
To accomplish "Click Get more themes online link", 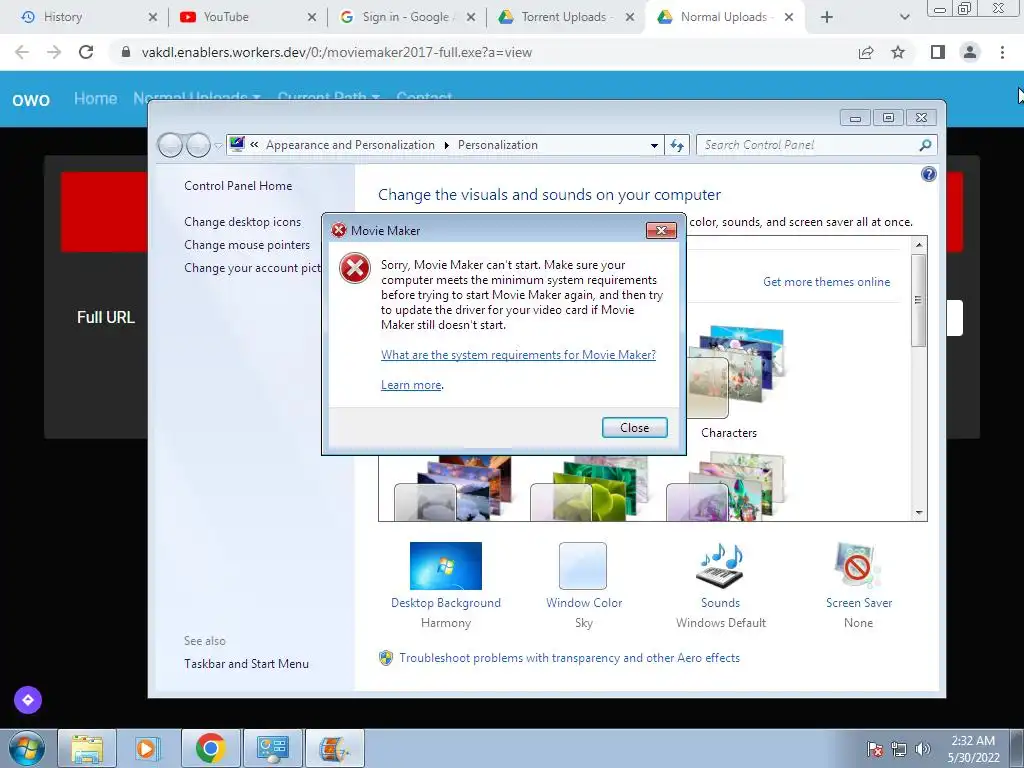I will 826,281.
